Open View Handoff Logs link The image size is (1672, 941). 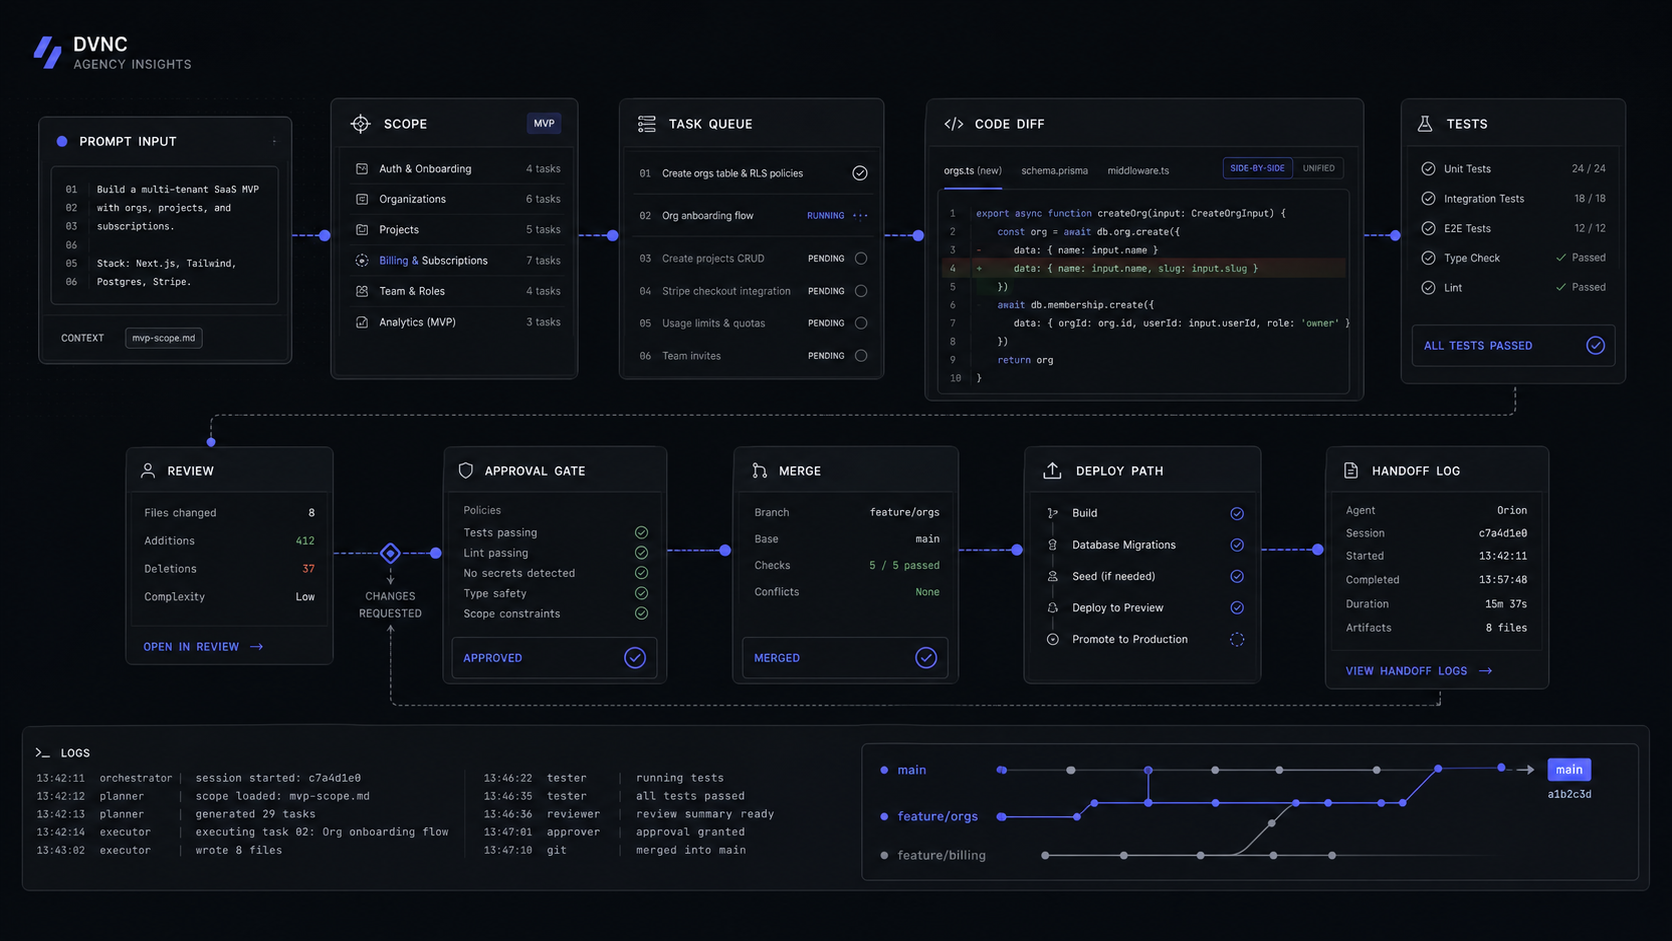[x=1419, y=671]
